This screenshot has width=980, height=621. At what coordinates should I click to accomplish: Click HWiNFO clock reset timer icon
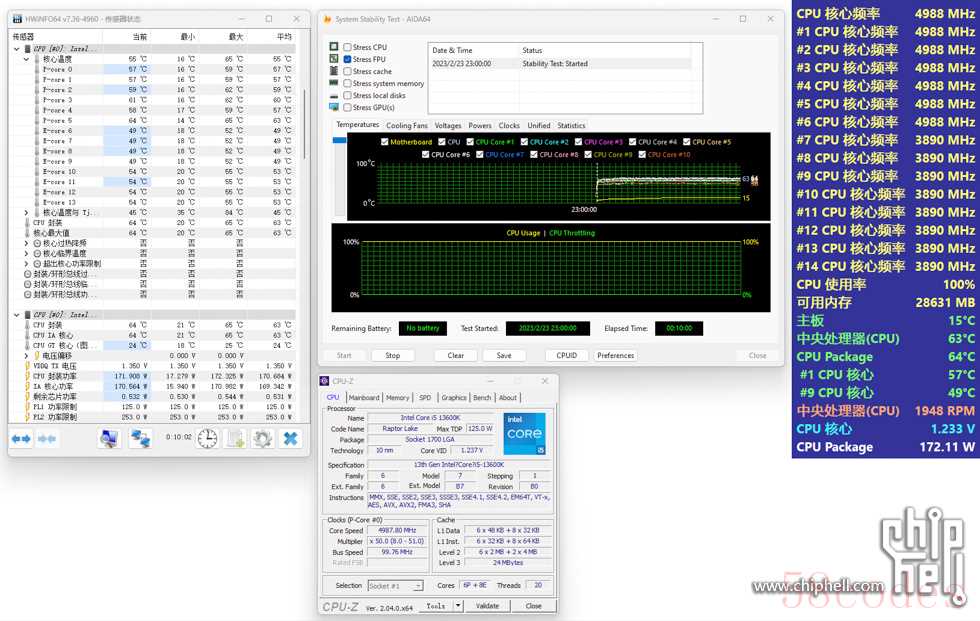coord(208,439)
